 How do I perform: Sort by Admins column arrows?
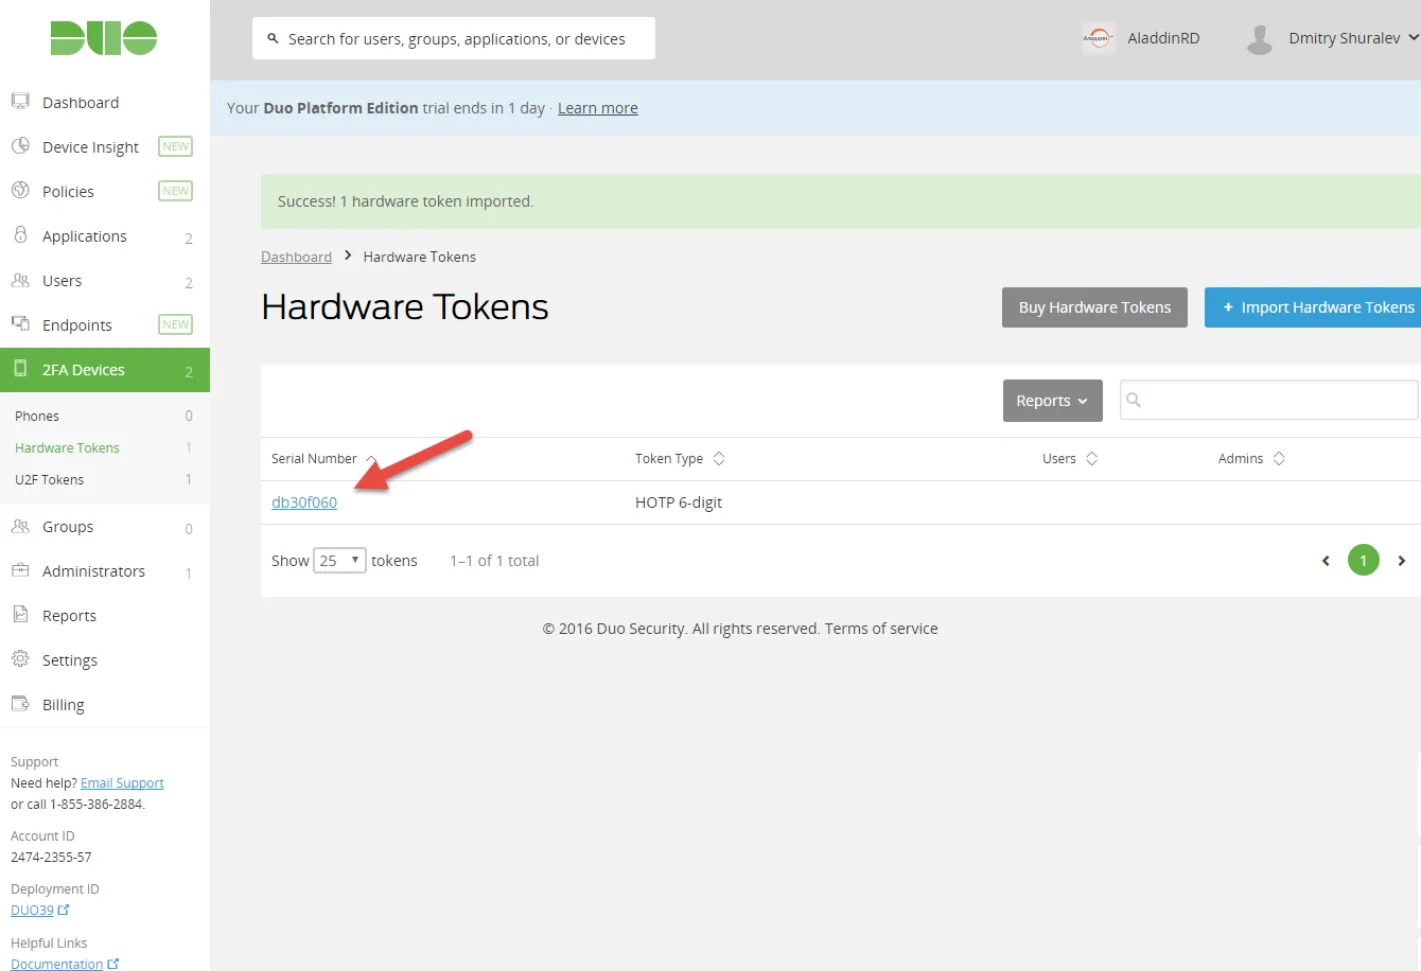pyautogui.click(x=1279, y=459)
